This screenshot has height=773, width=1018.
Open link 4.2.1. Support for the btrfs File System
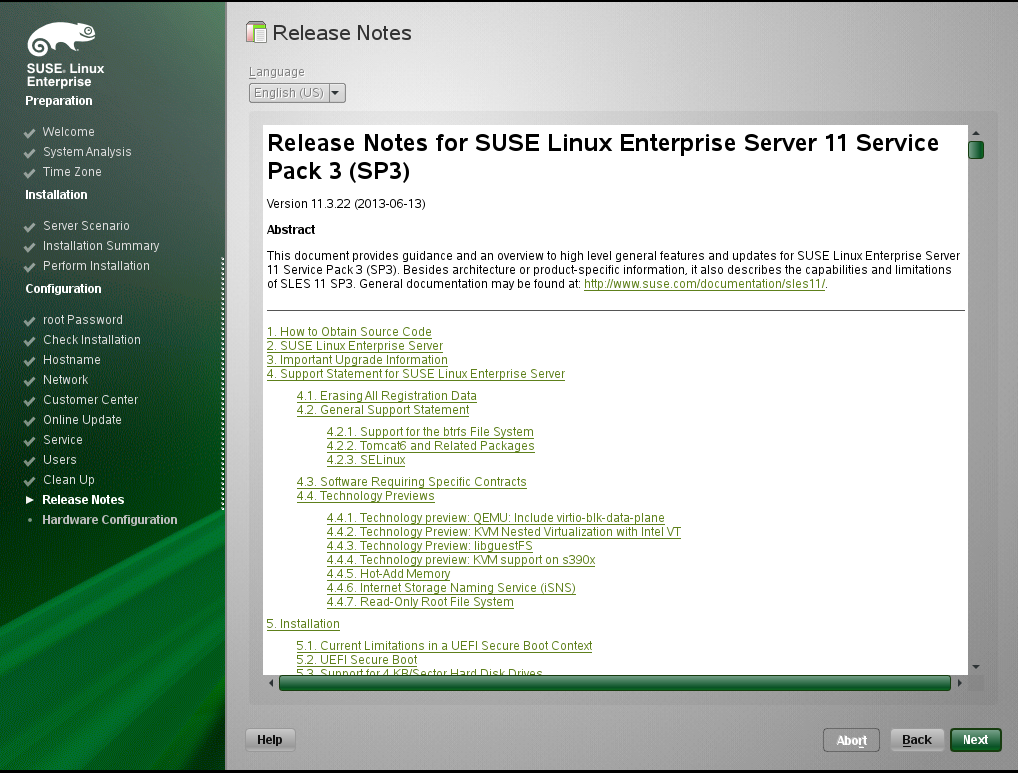(x=430, y=432)
